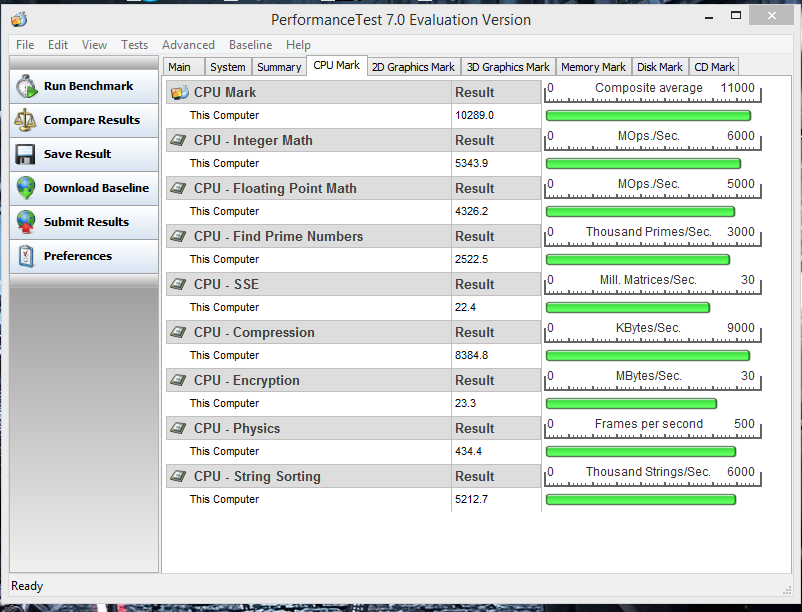
Task: Open the Tests menu
Action: (x=135, y=45)
